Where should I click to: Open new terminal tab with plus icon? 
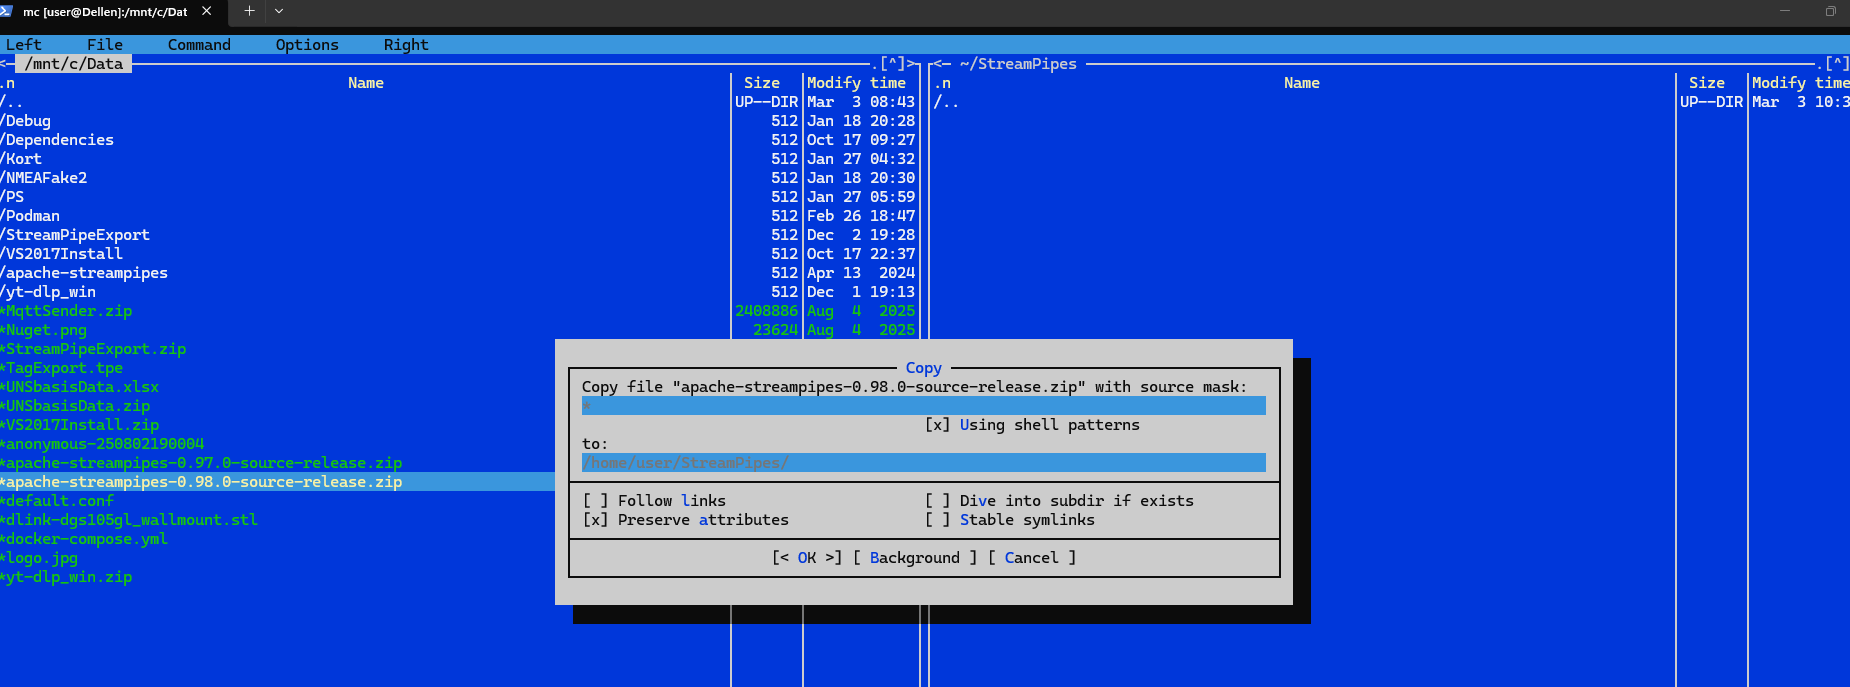coord(249,11)
